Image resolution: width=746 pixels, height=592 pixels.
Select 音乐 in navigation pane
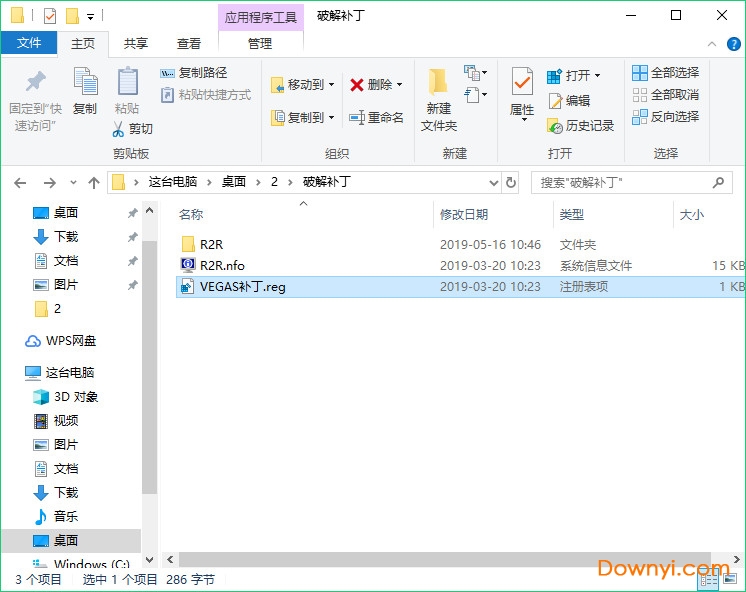pyautogui.click(x=56, y=516)
